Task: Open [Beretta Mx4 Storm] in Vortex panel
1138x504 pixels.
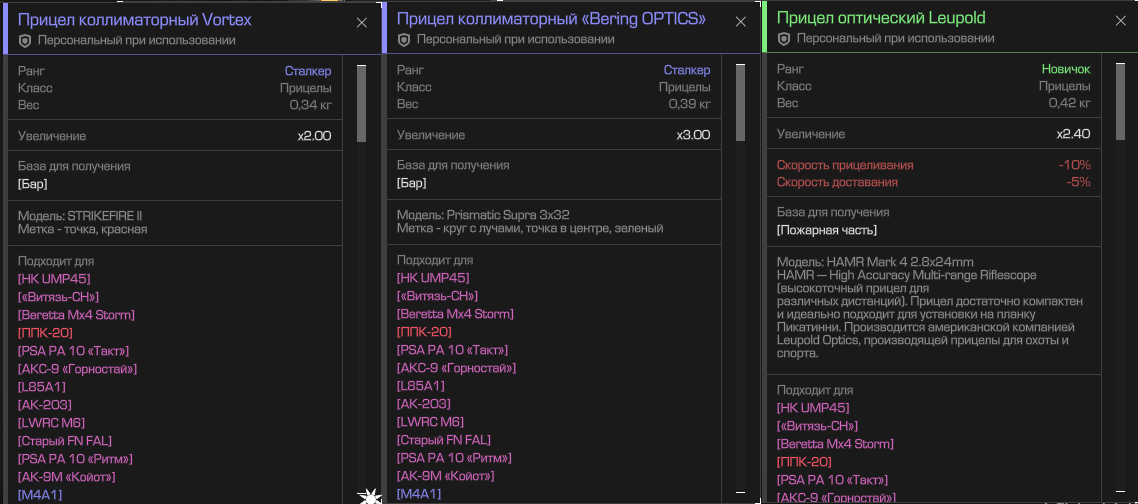Action: point(76,315)
